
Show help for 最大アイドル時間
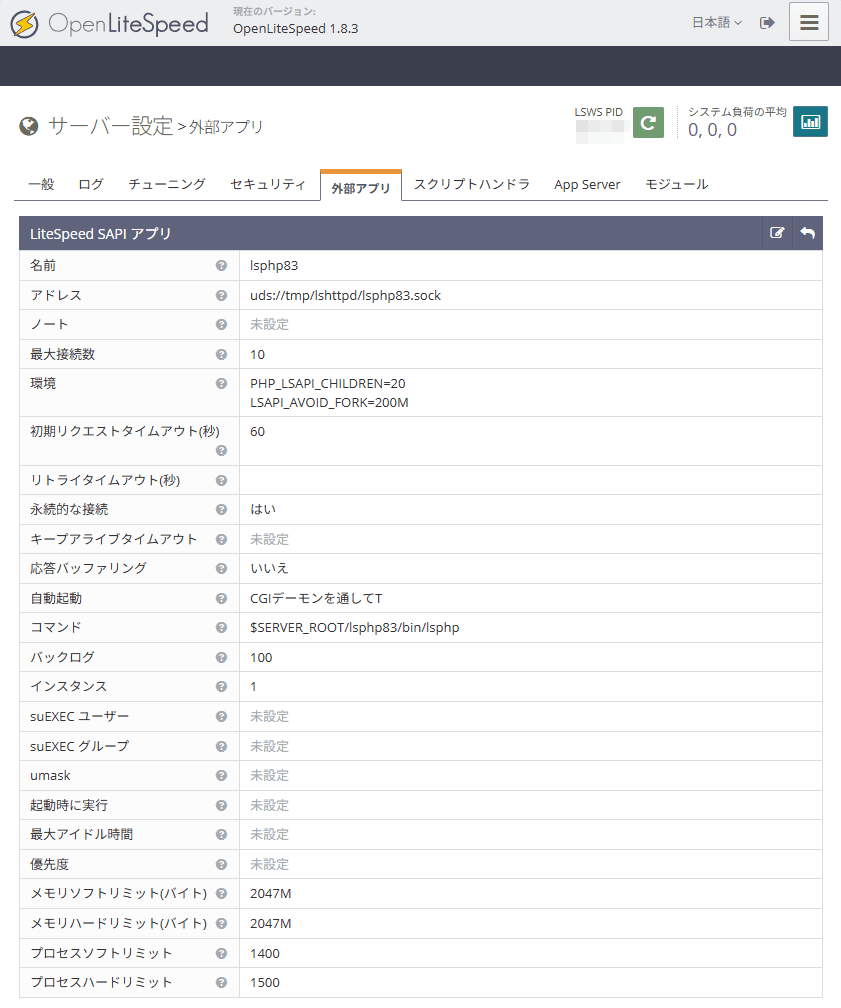point(221,834)
